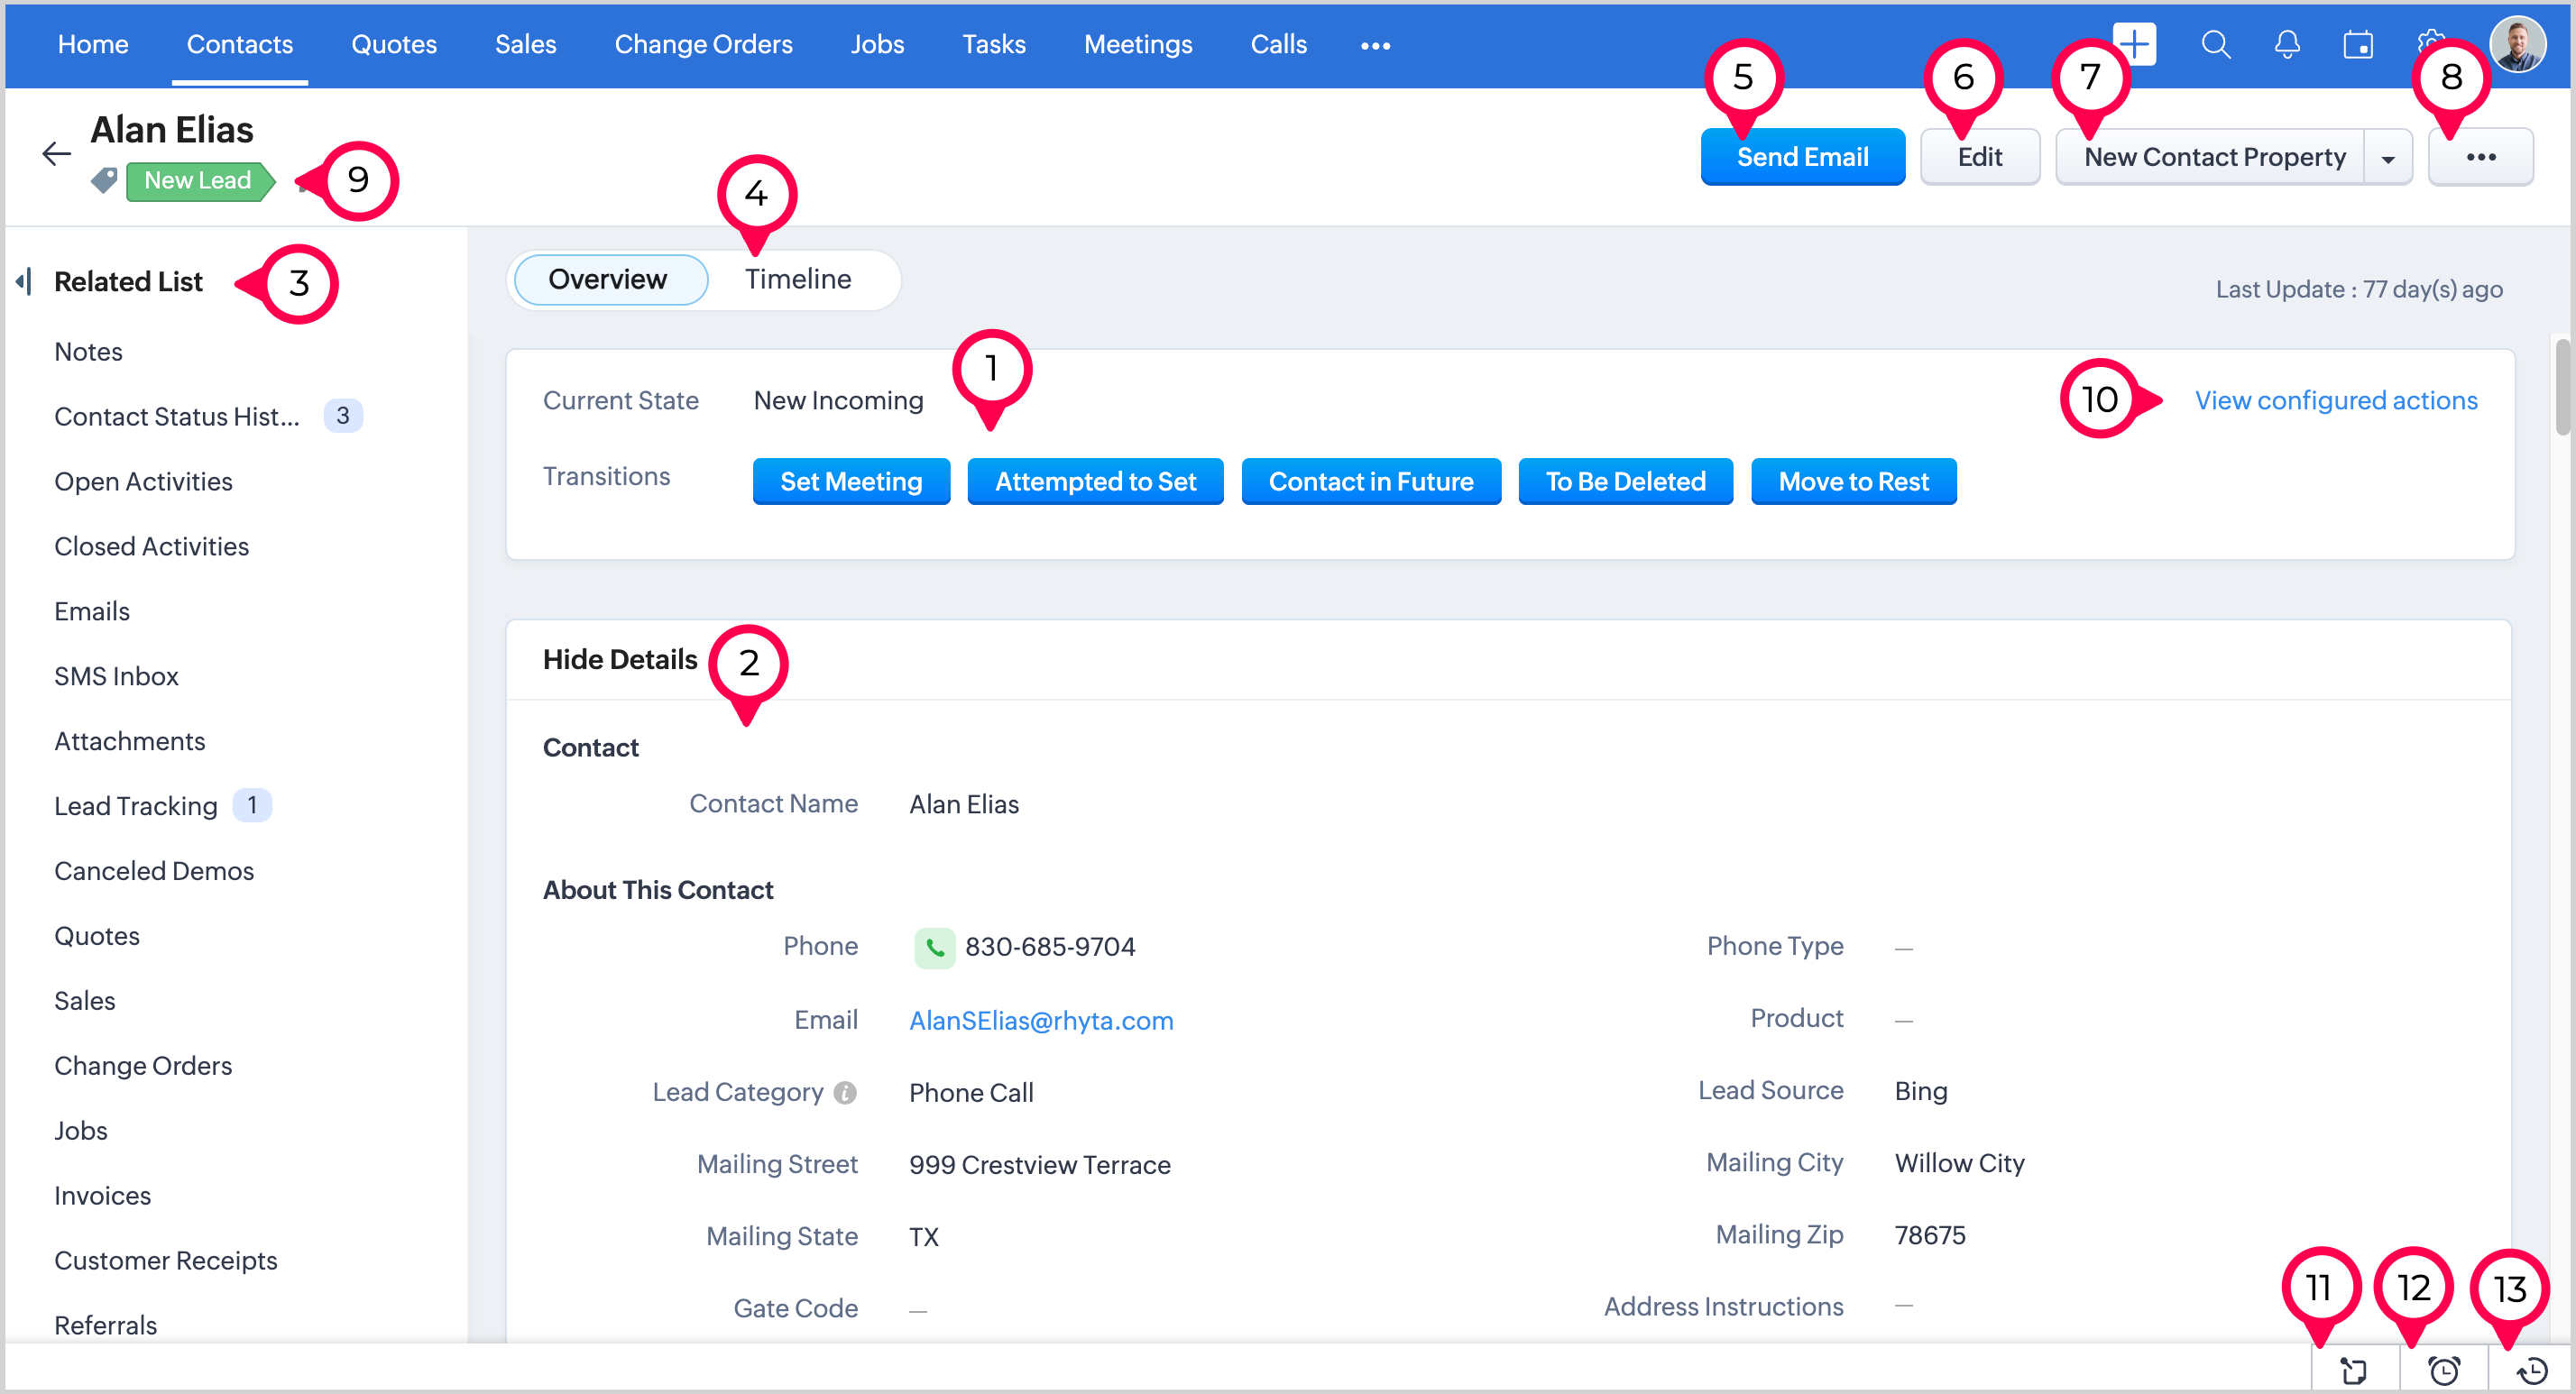Switch to the Timeline tab
Screen dimensions: 2576x1394
coord(797,280)
